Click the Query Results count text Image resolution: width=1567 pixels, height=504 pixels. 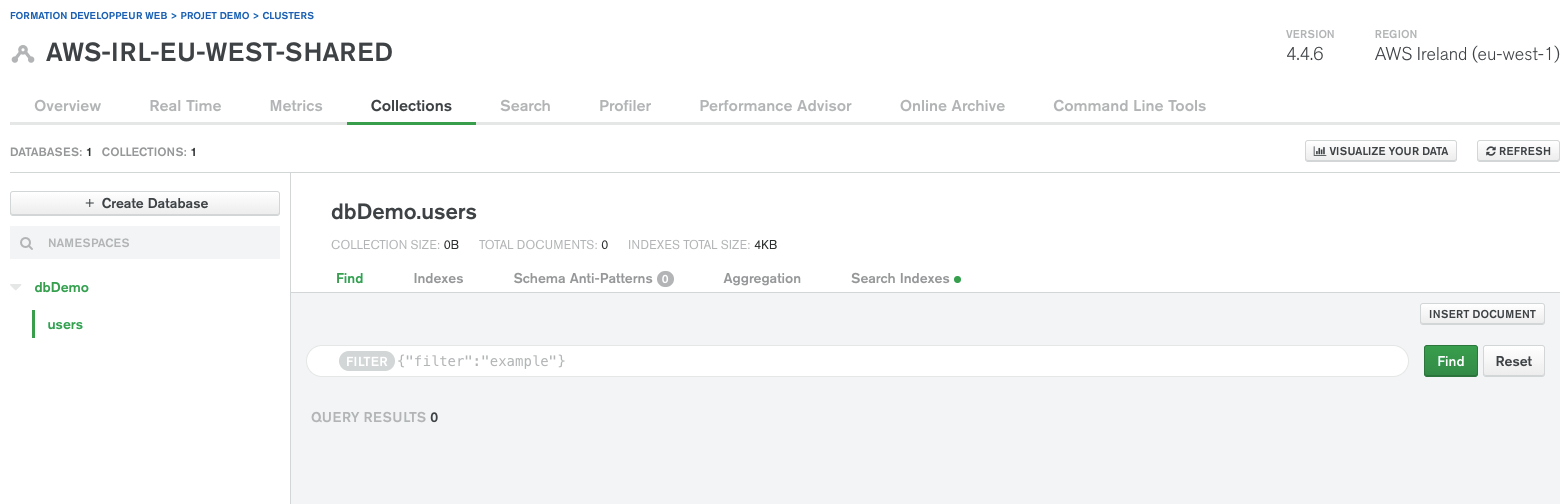click(375, 417)
